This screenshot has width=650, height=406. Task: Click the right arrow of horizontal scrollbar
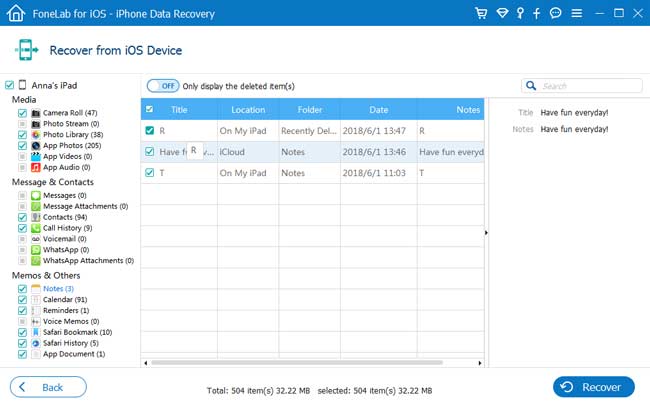[480, 363]
